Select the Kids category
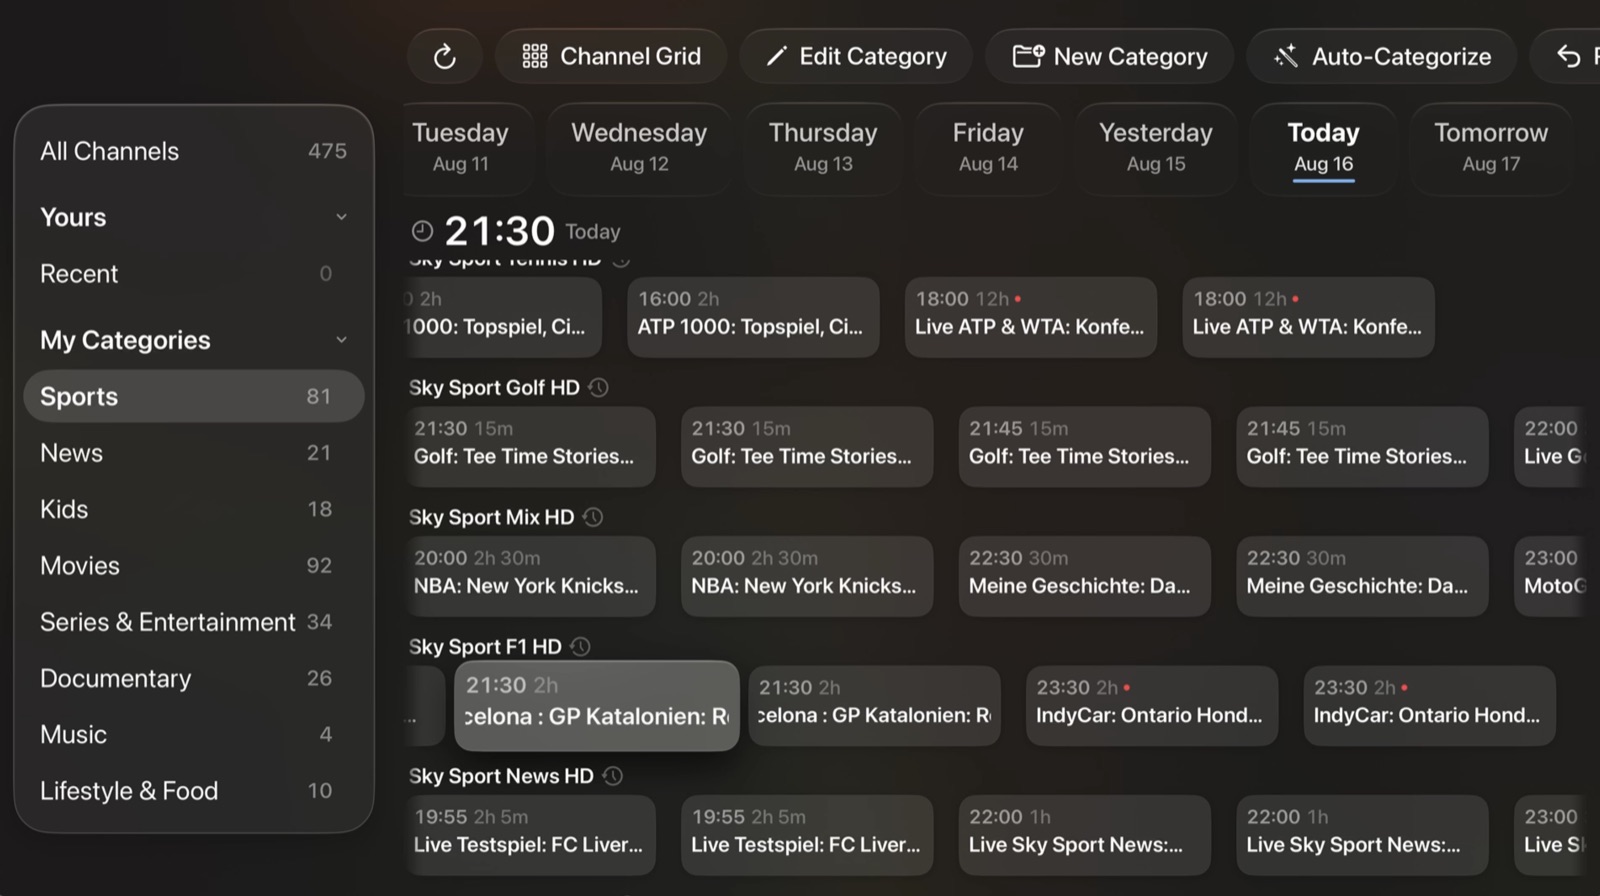The width and height of the screenshot is (1600, 896). pos(194,509)
